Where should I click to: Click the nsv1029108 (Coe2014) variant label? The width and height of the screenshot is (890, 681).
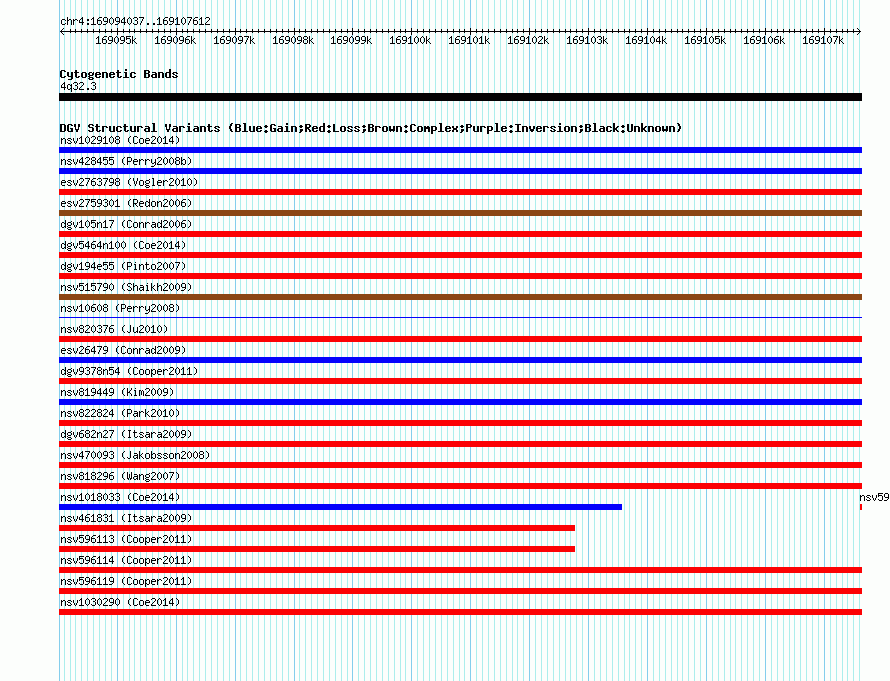pos(120,140)
